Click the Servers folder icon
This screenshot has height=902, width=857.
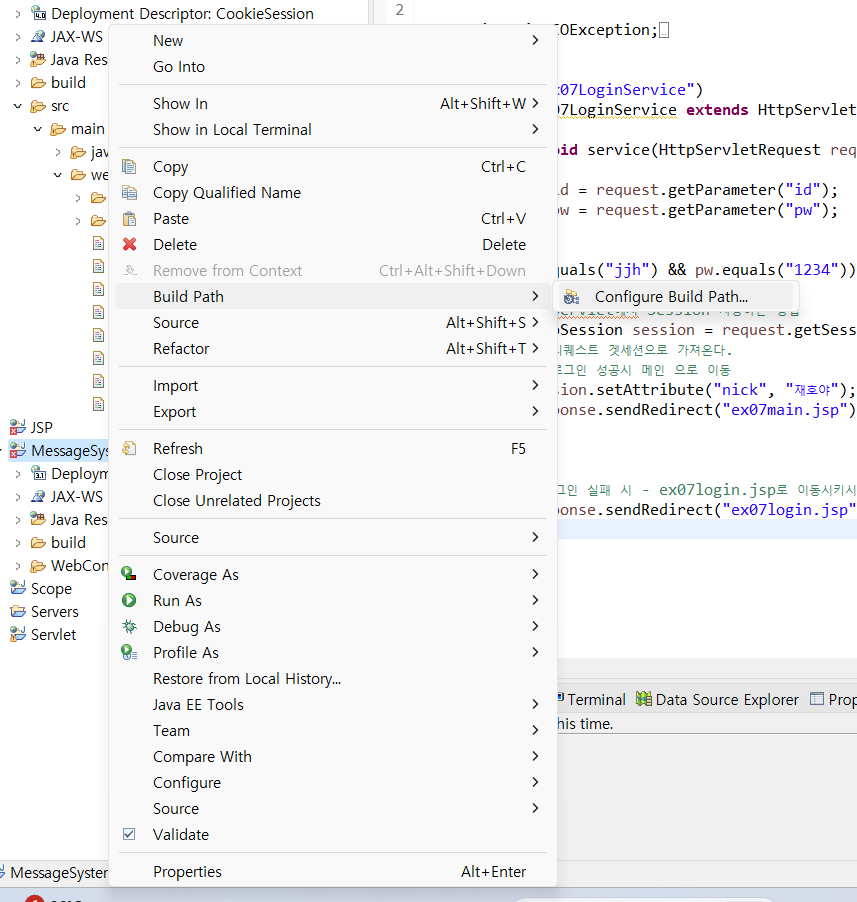tap(18, 611)
